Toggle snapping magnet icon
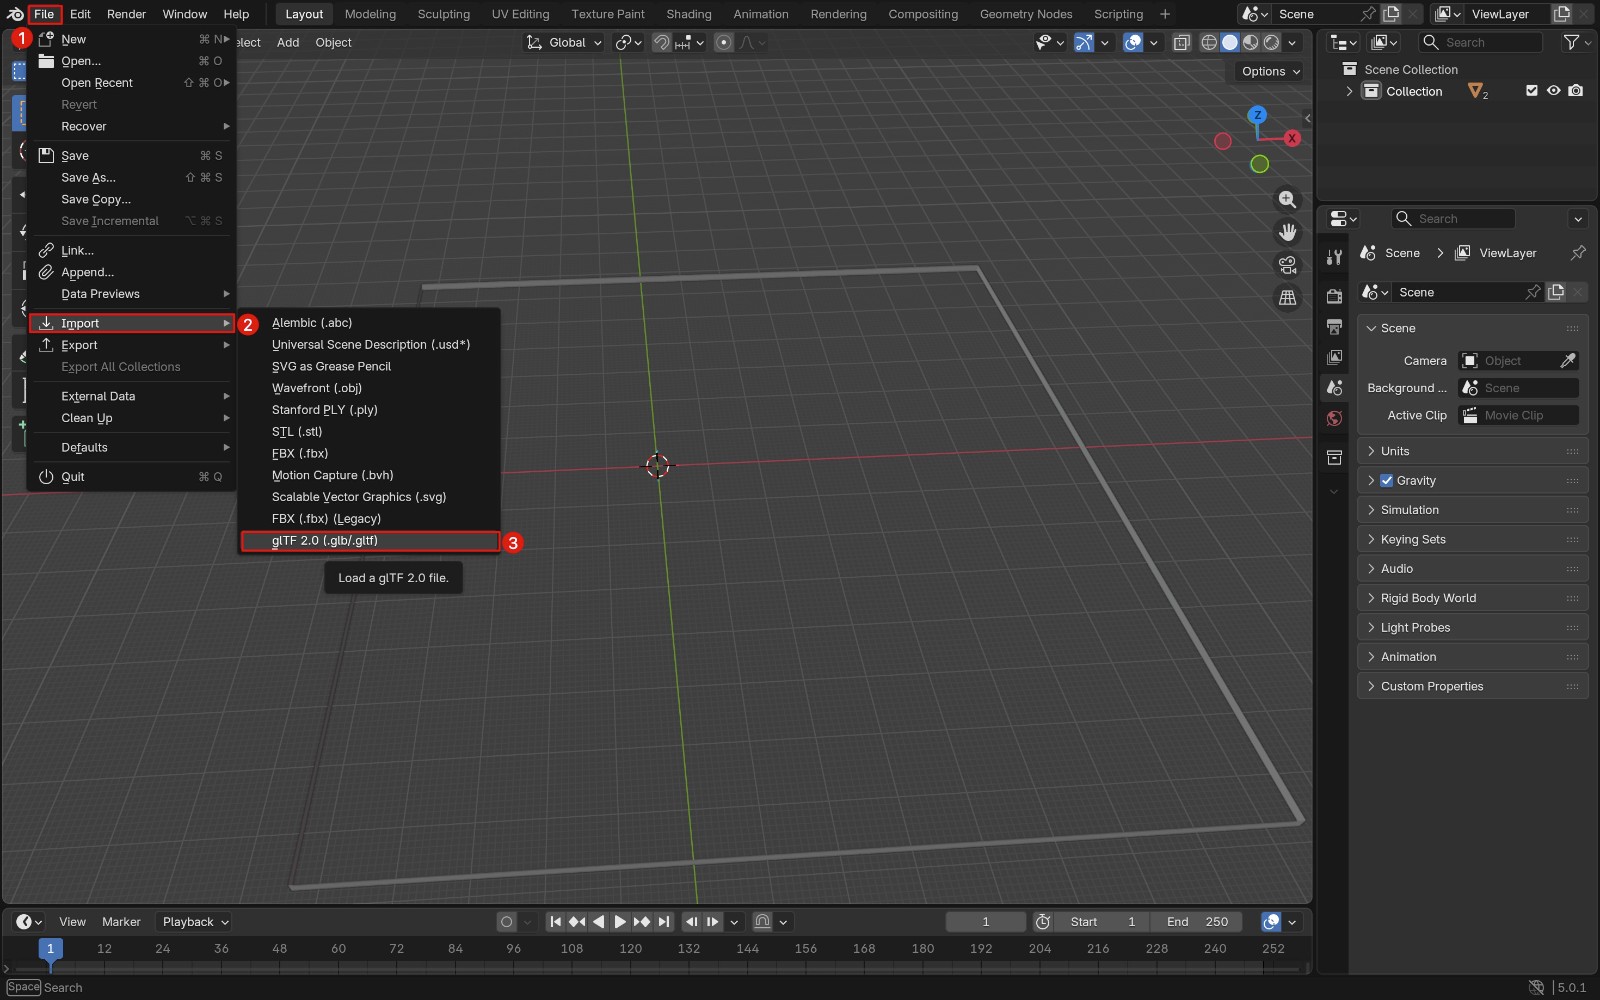Image resolution: width=1600 pixels, height=1000 pixels. (661, 42)
